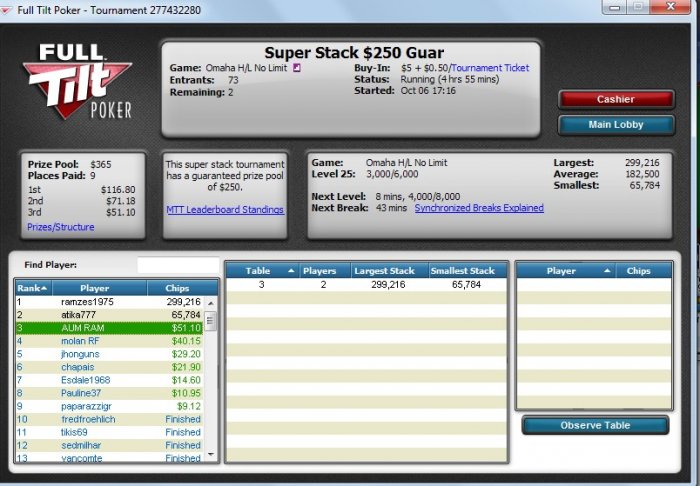Select Table 3 row in the tables list
This screenshot has width=700, height=486.
[367, 285]
